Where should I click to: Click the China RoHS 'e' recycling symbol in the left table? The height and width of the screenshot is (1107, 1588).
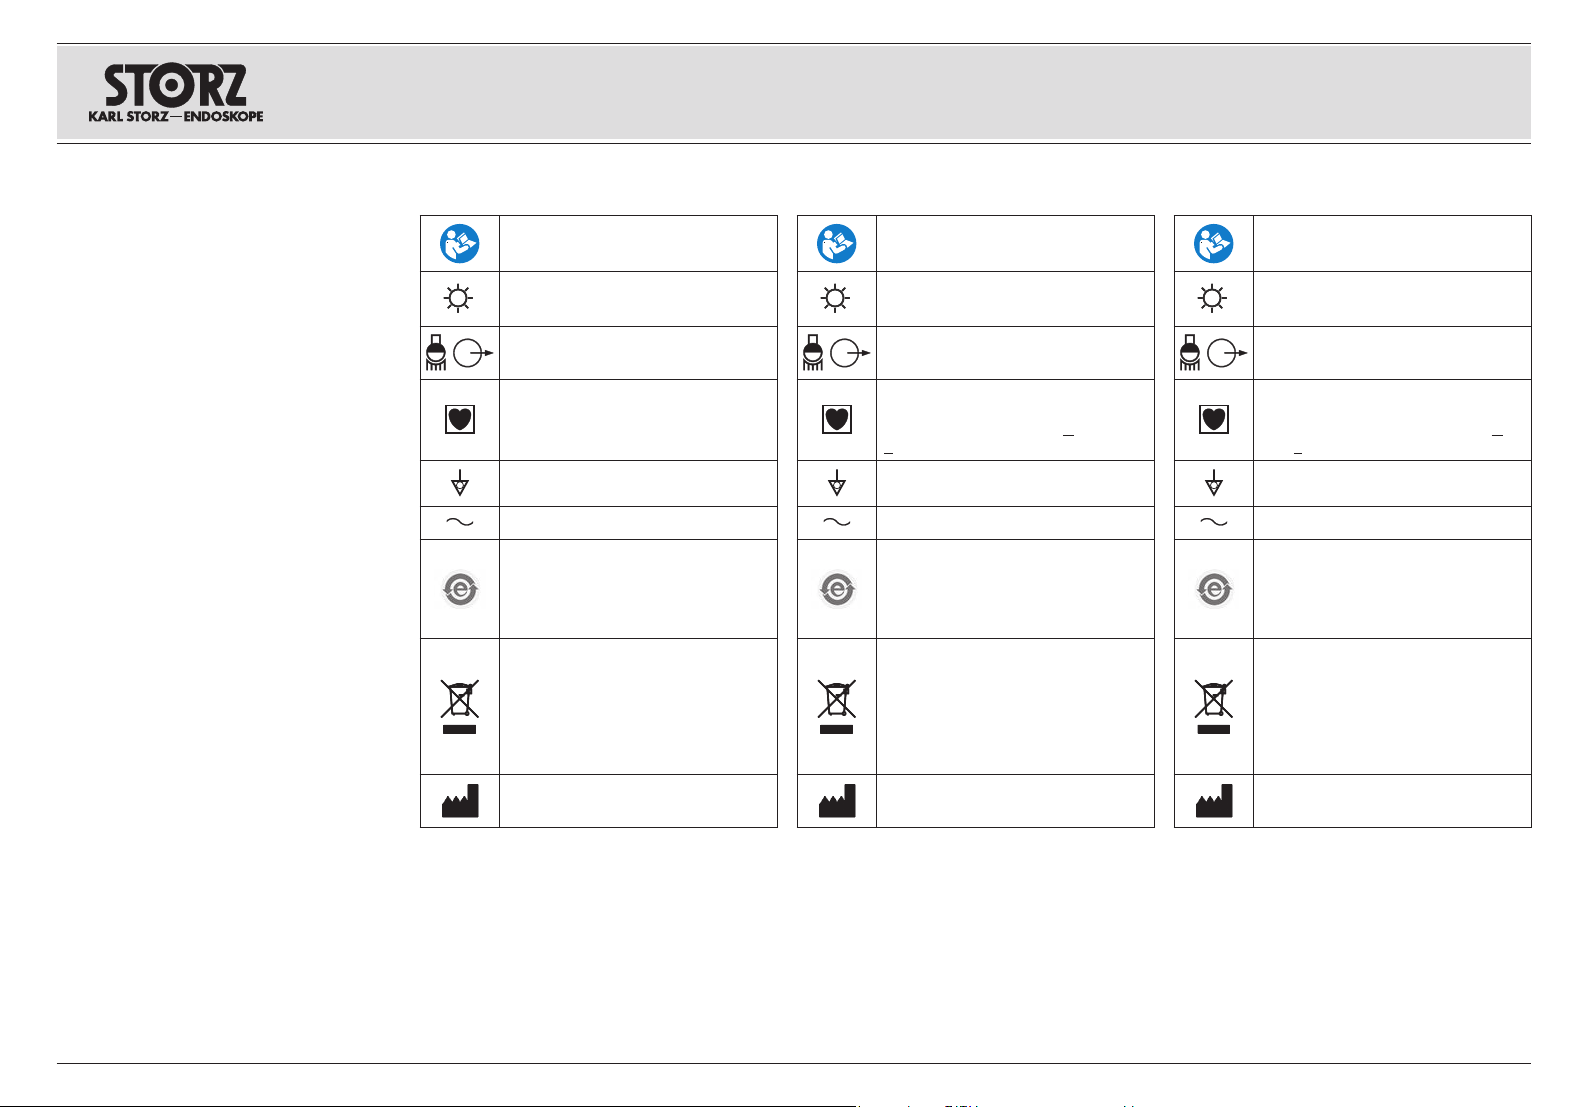point(460,590)
